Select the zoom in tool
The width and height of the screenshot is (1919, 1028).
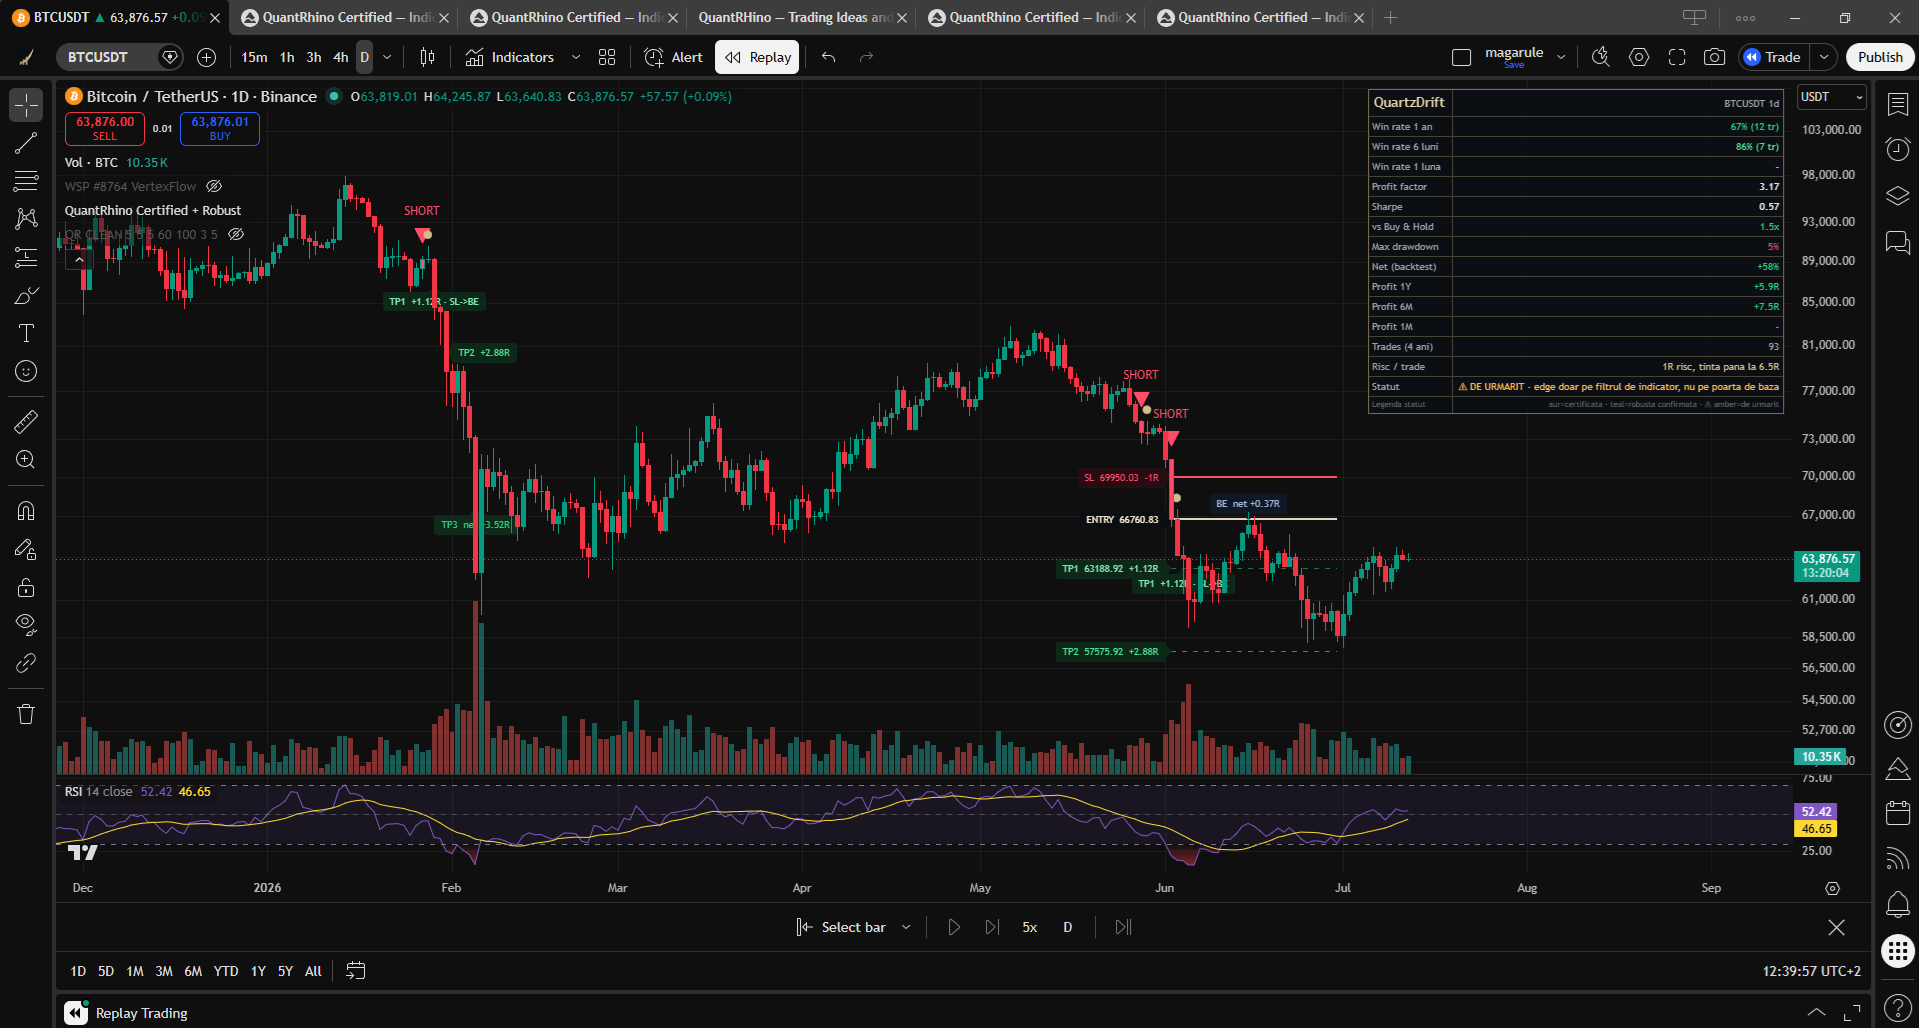click(26, 460)
